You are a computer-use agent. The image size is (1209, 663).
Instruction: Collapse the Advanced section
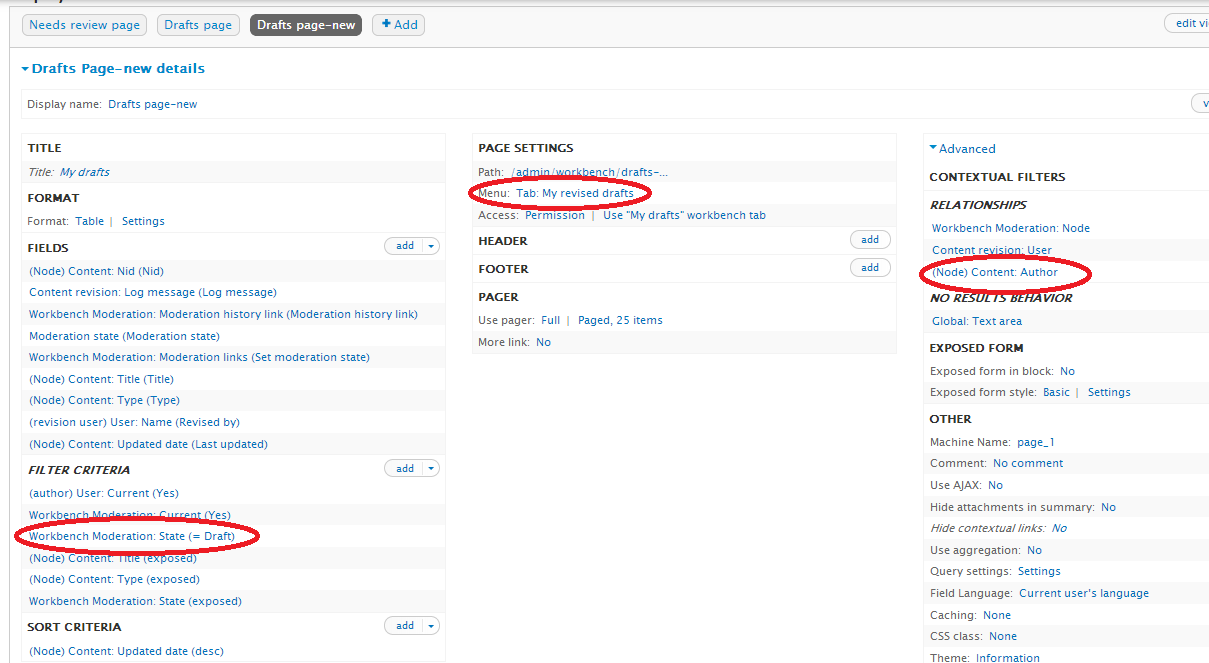962,149
